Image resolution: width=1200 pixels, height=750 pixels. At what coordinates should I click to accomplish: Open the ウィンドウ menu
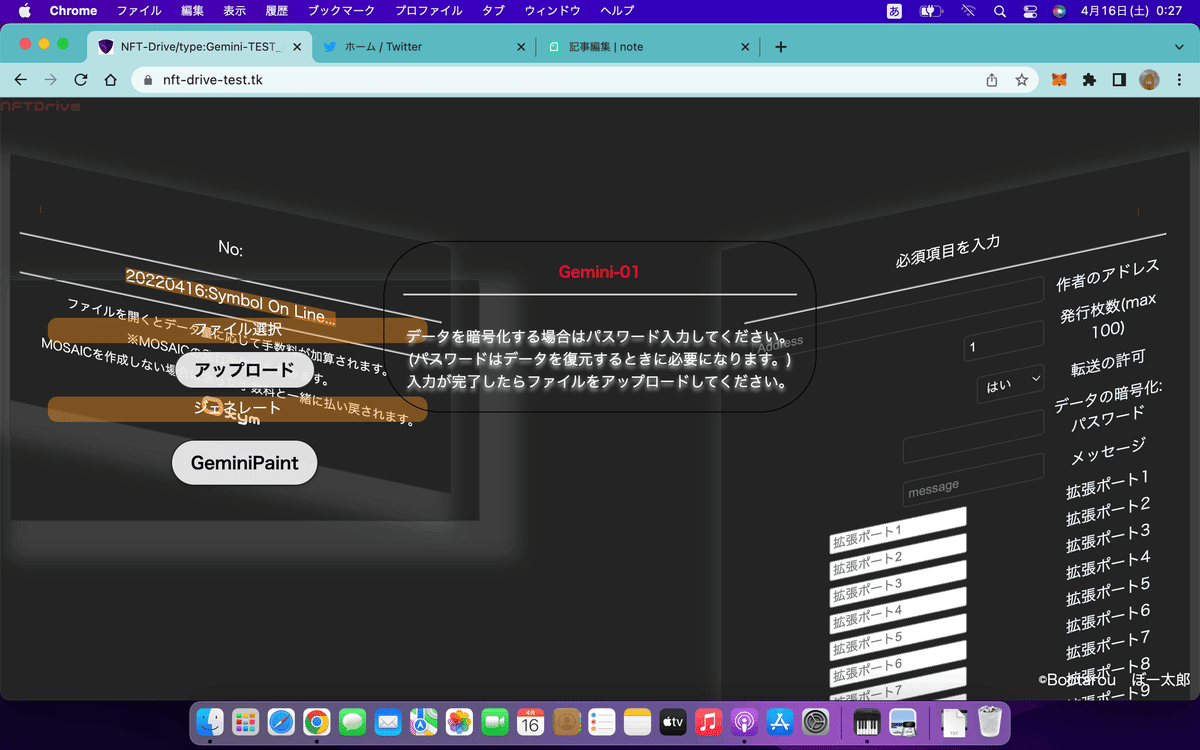(x=552, y=11)
